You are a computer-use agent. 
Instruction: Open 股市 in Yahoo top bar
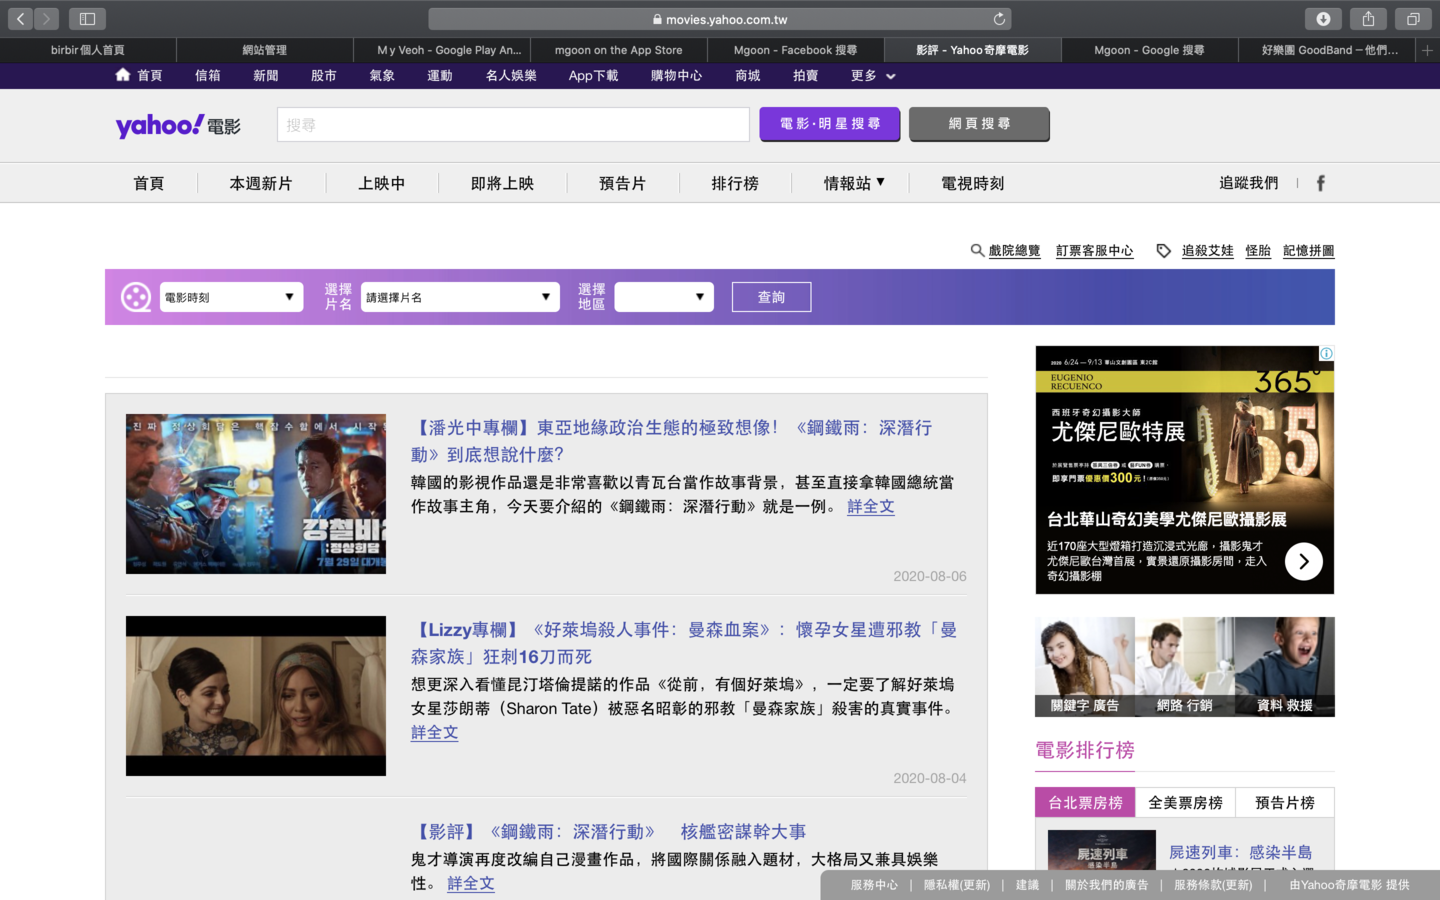(x=324, y=76)
